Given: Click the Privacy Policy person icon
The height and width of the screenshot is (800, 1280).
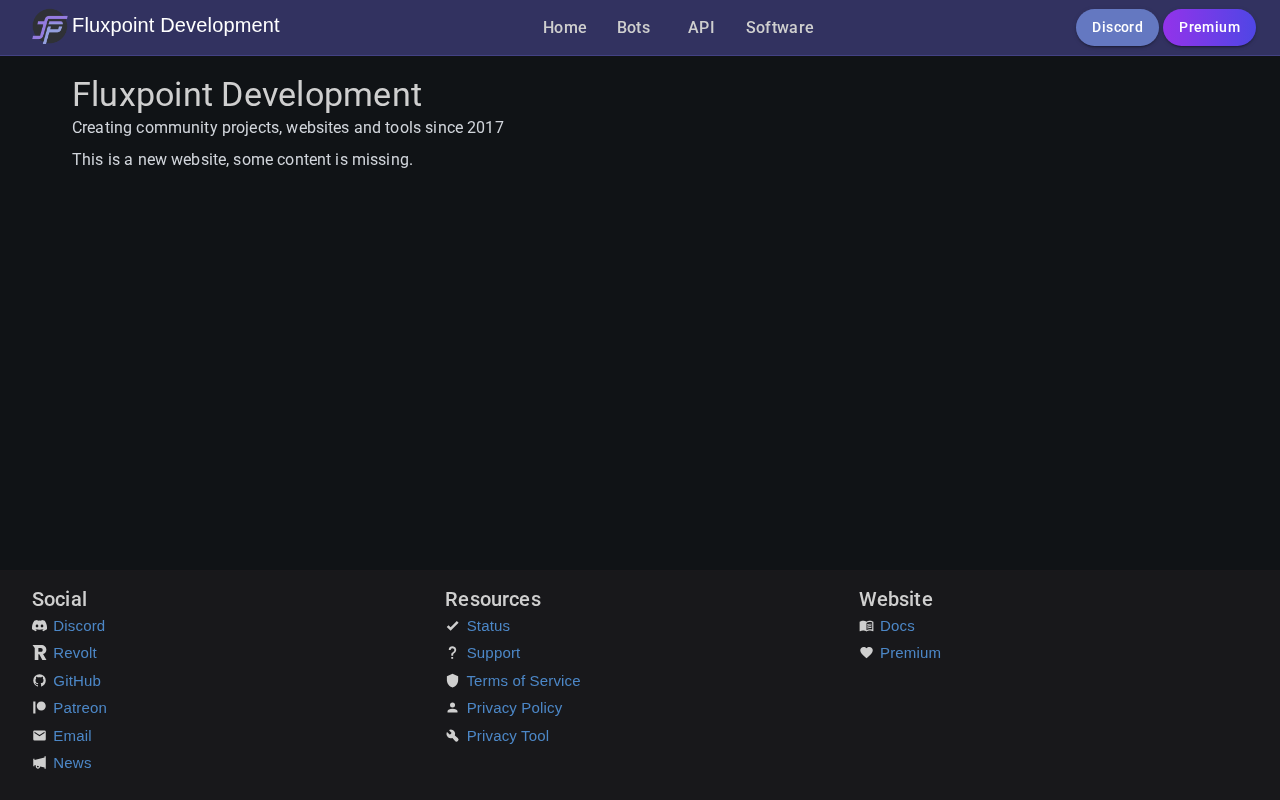Looking at the screenshot, I should click(x=453, y=708).
